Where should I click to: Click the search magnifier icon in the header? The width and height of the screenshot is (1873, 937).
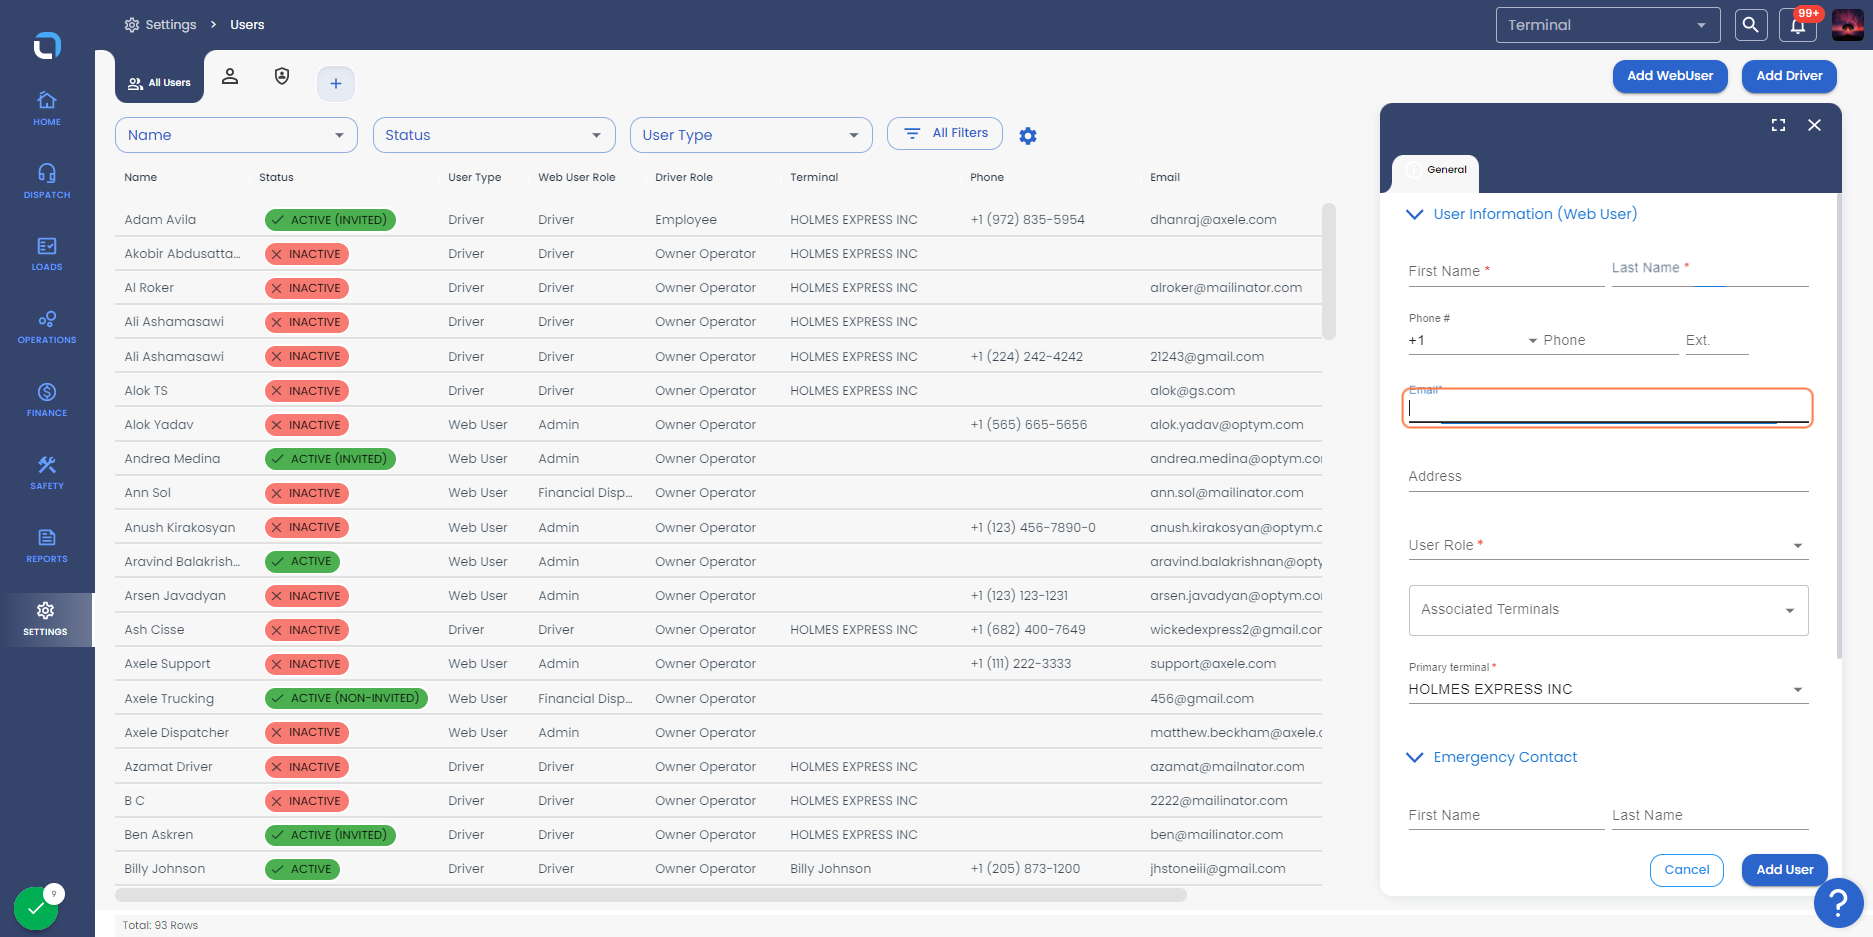point(1751,25)
